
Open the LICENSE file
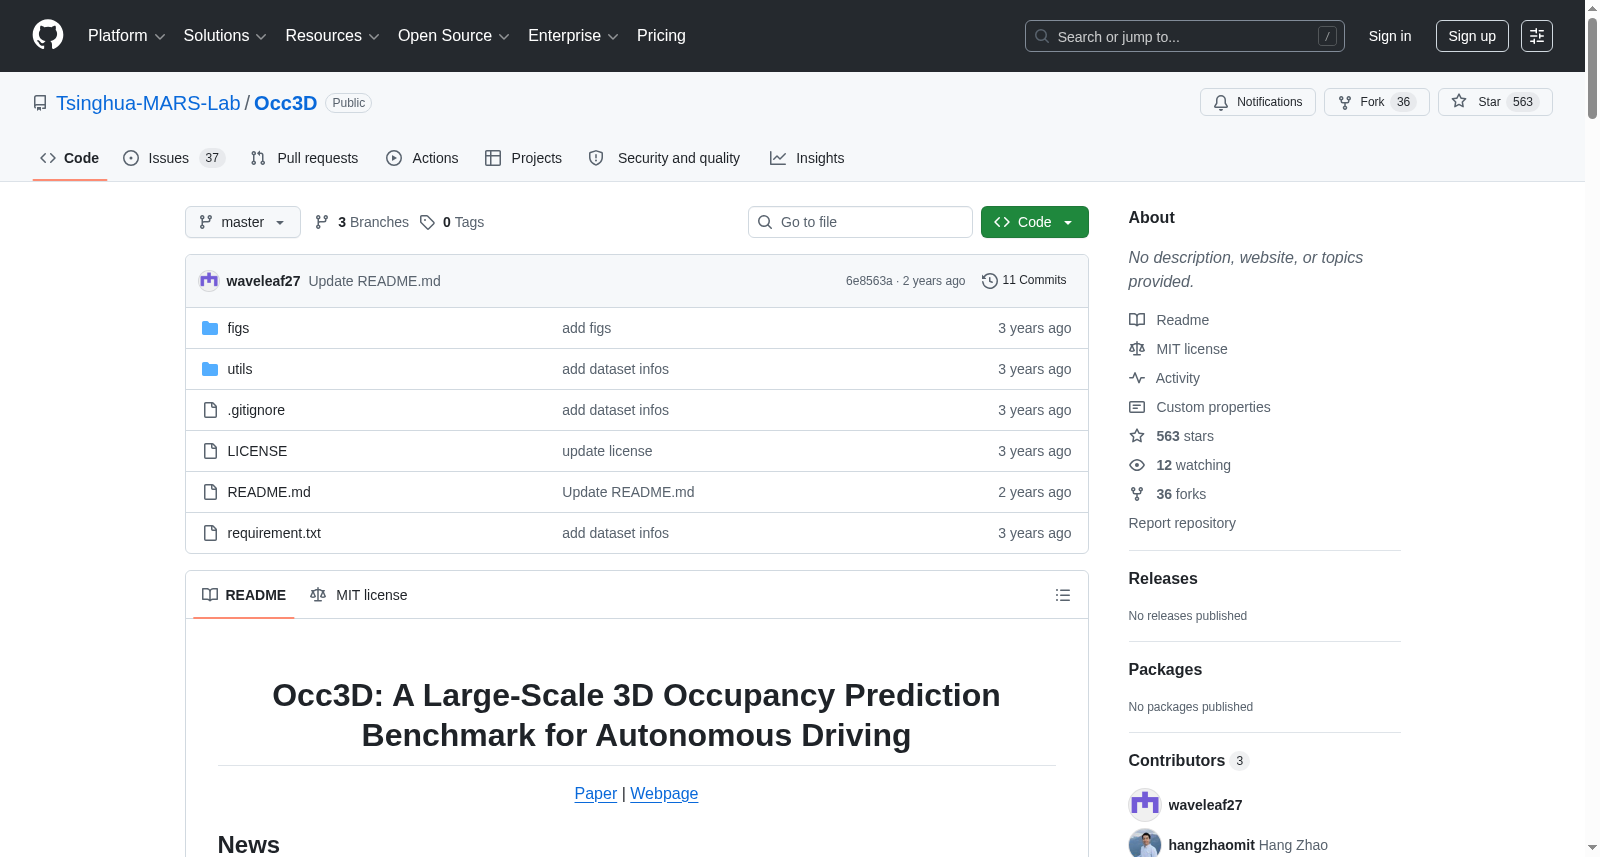click(257, 451)
